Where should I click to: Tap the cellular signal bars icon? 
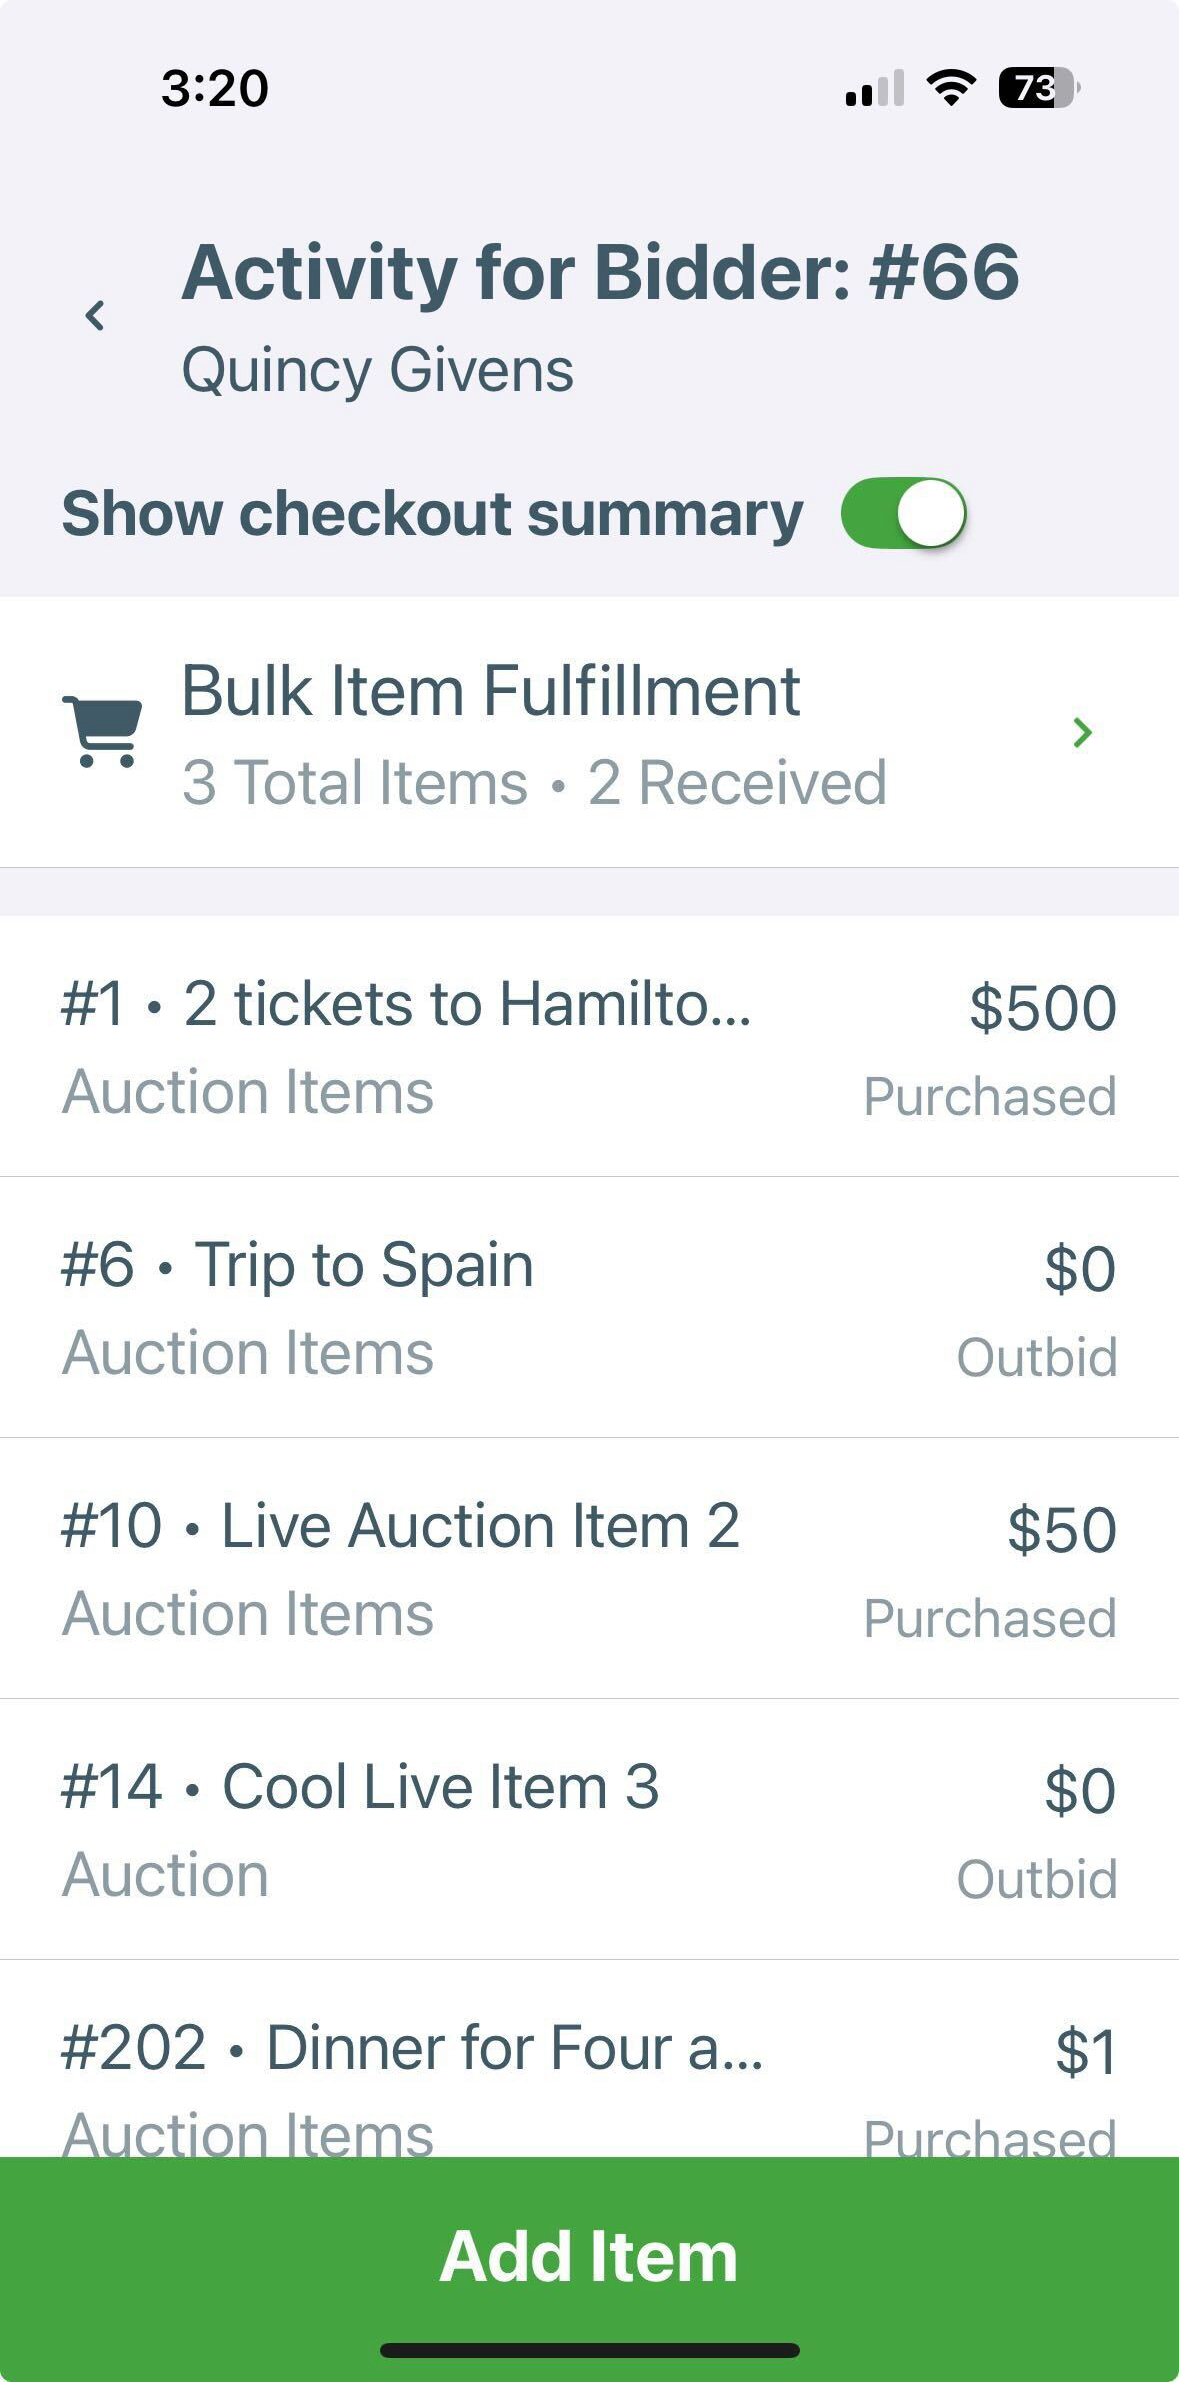point(875,88)
